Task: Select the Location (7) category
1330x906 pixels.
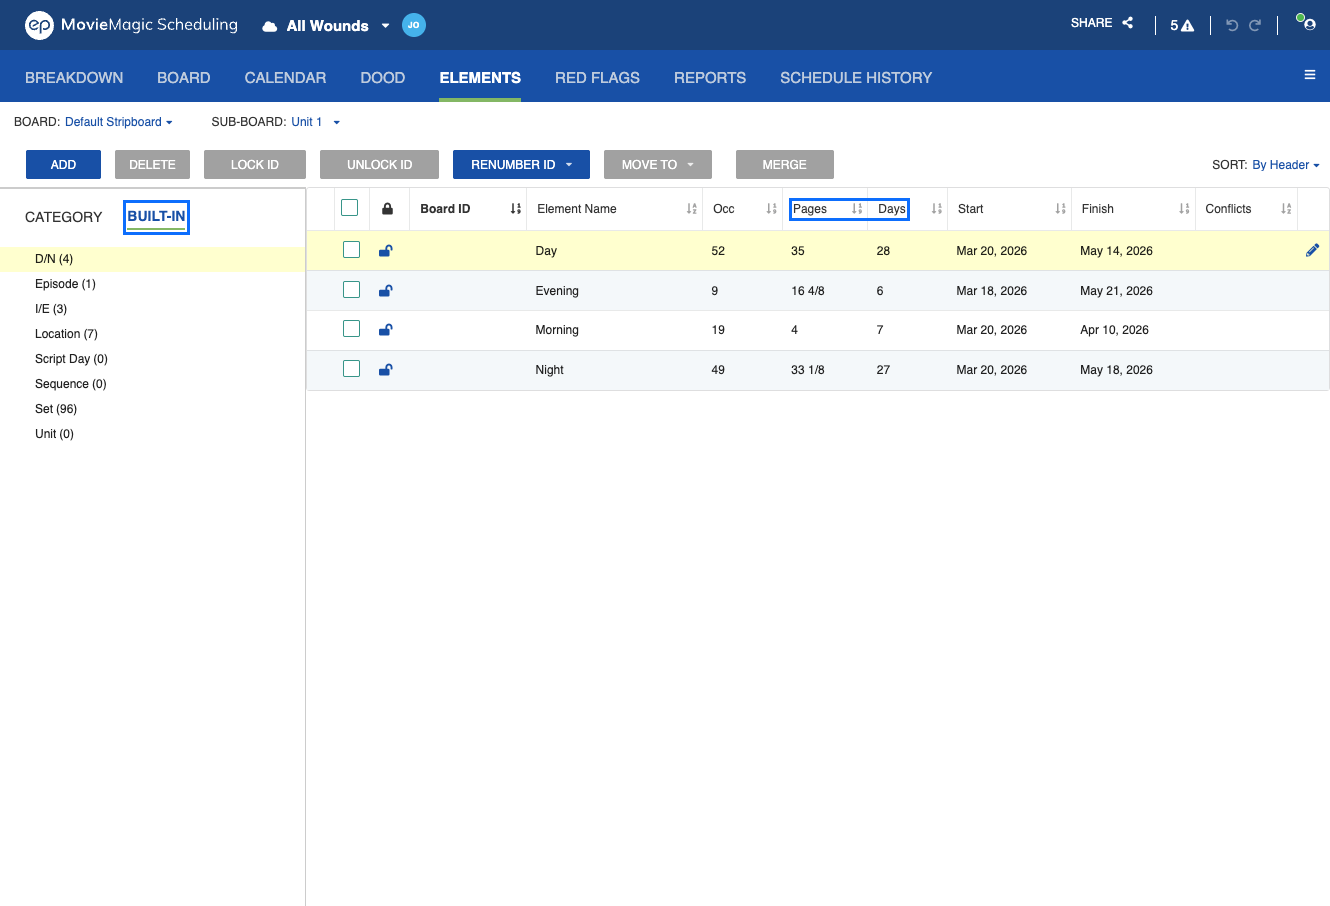Action: [x=152, y=334]
